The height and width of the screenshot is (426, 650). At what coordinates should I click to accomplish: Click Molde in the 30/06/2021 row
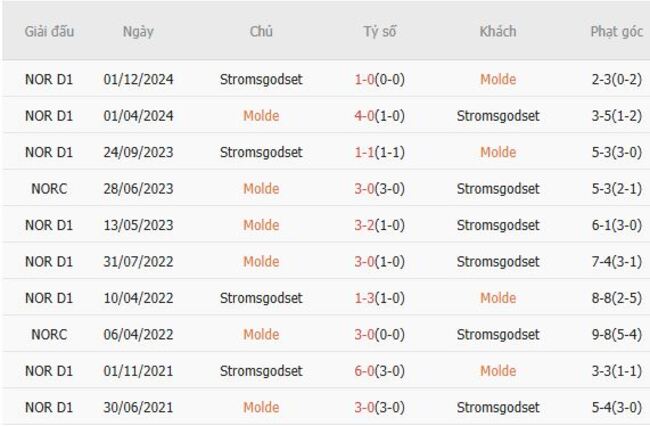pyautogui.click(x=261, y=407)
